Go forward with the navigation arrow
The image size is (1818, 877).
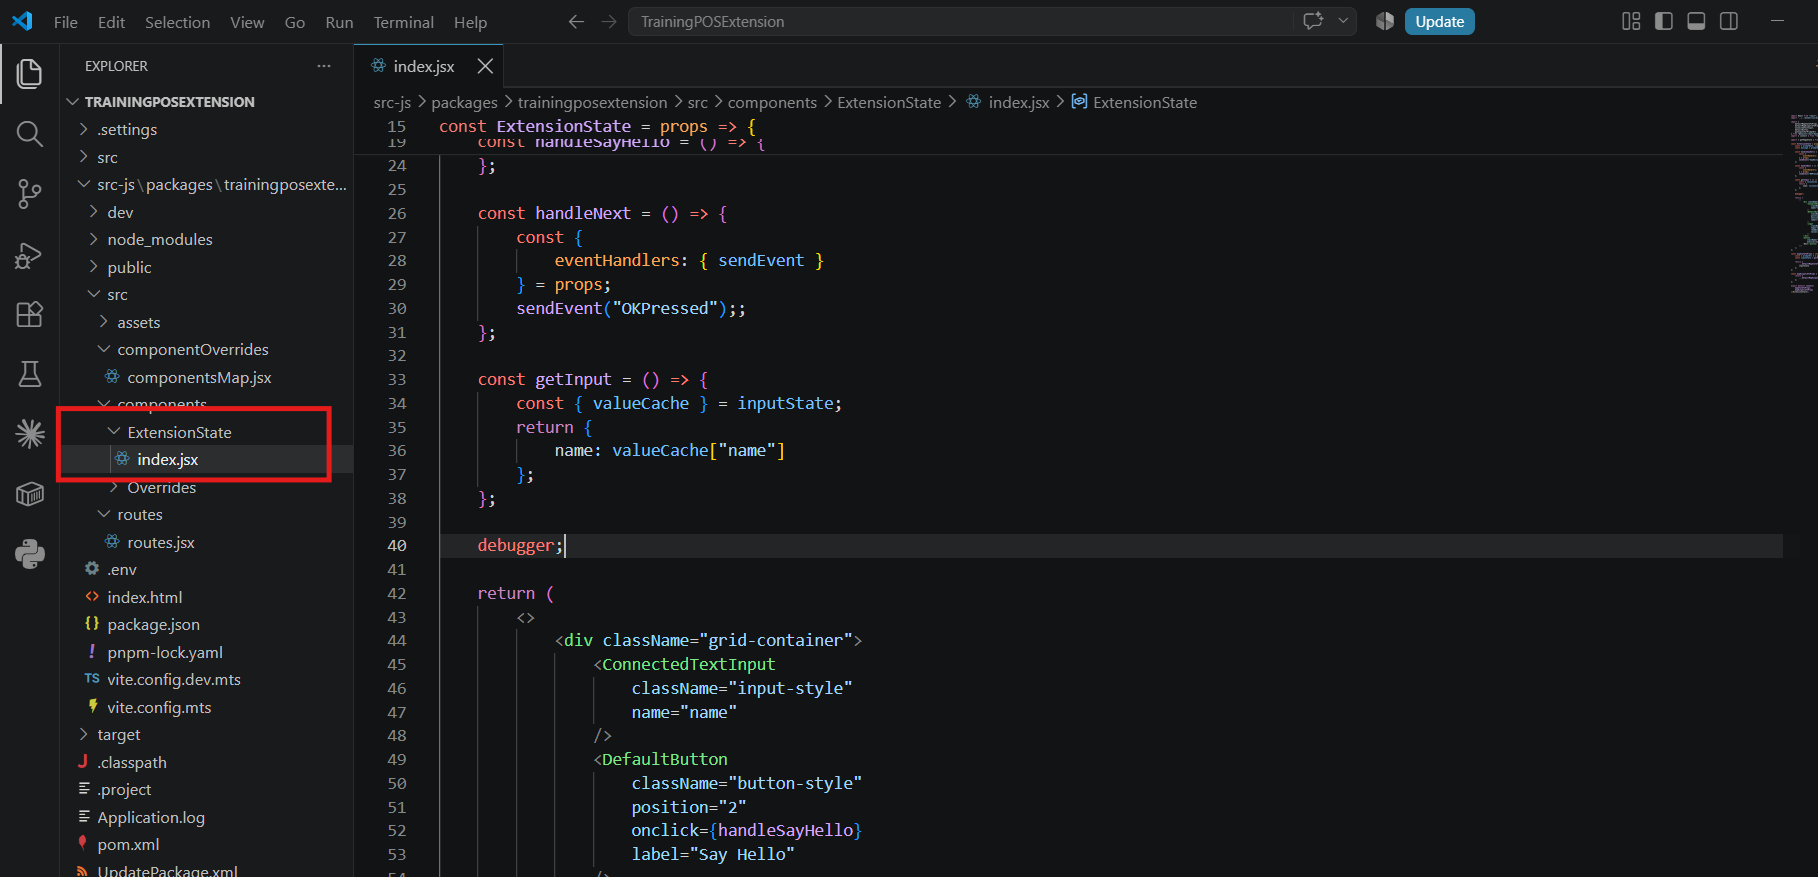[x=609, y=21]
